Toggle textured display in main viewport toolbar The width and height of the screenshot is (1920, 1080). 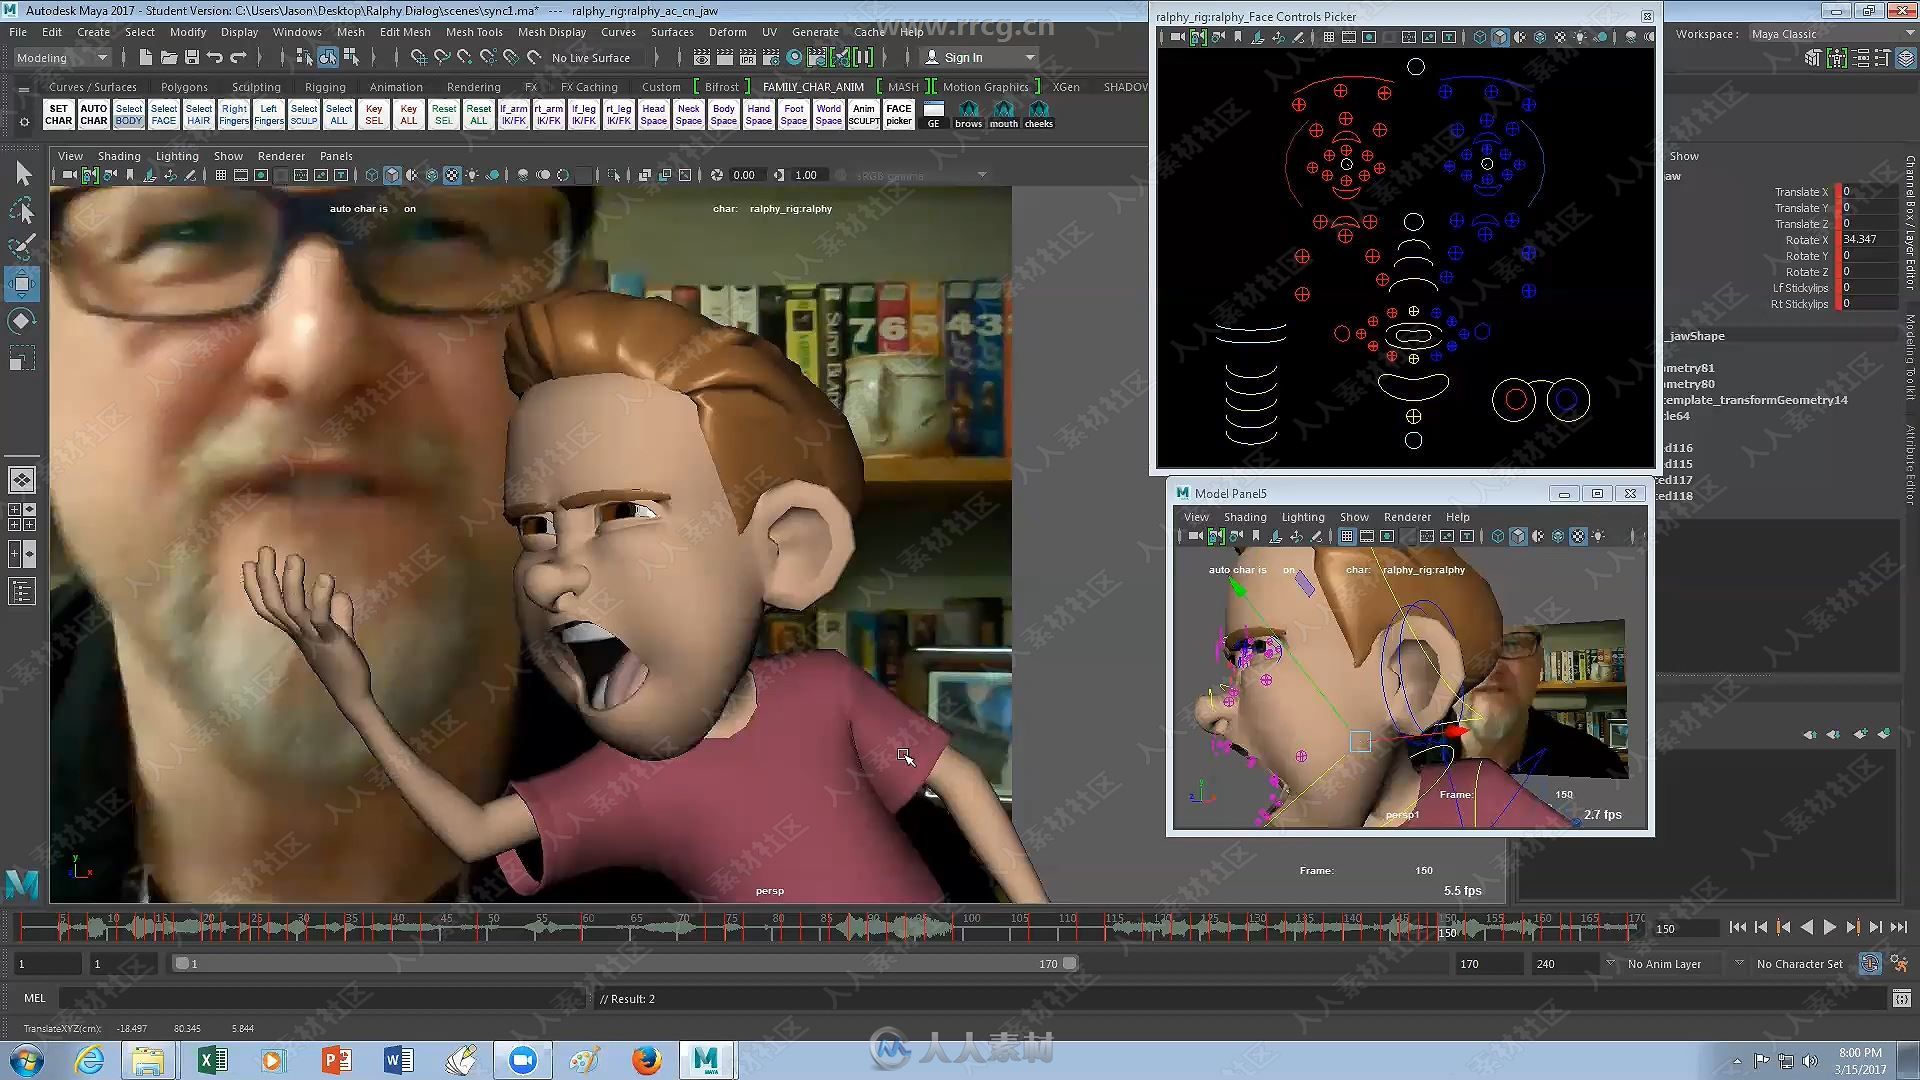pos(452,175)
